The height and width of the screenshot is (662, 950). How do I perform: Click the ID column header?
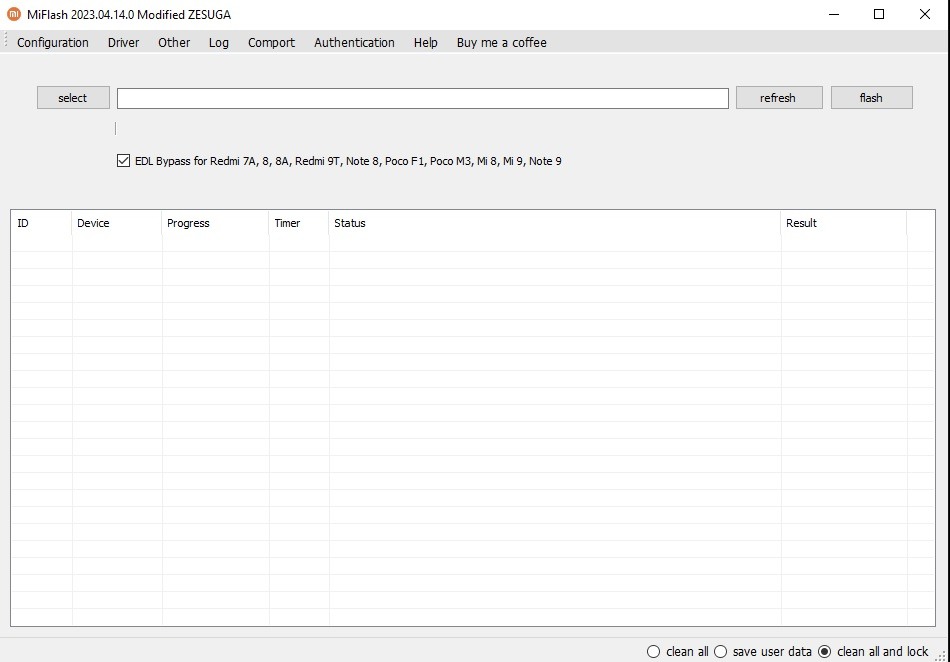[x=41, y=223]
